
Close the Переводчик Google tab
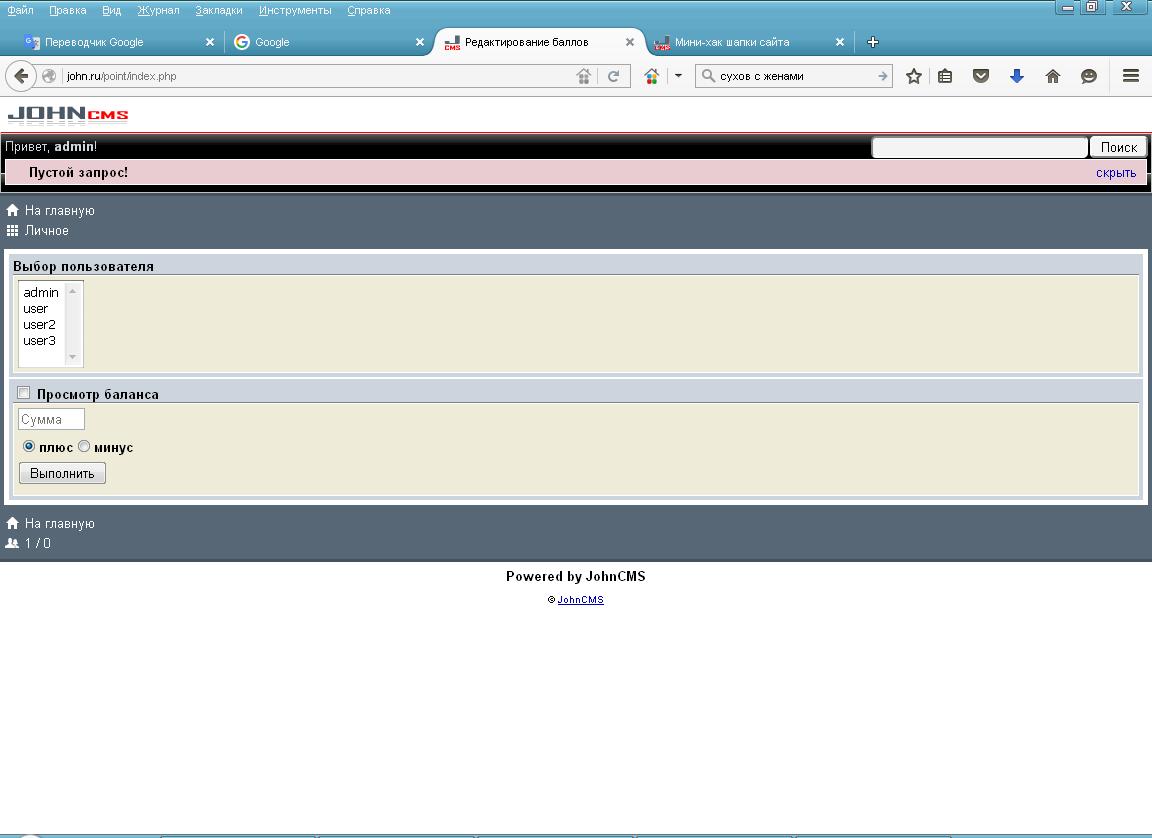click(209, 42)
